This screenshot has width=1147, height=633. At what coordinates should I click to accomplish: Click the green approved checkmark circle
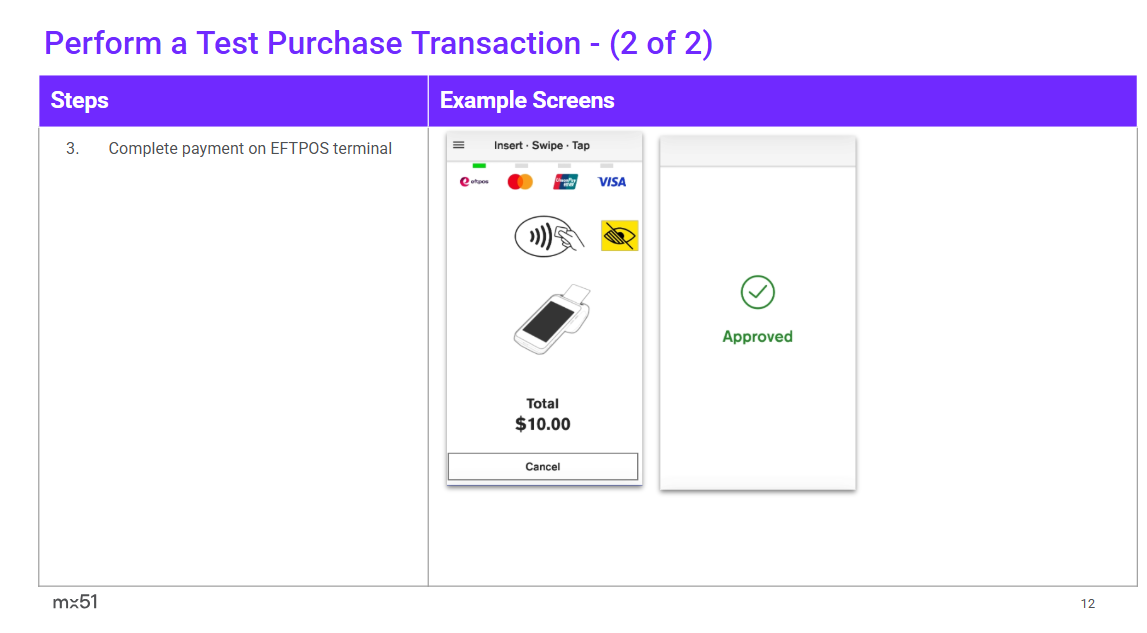(758, 292)
